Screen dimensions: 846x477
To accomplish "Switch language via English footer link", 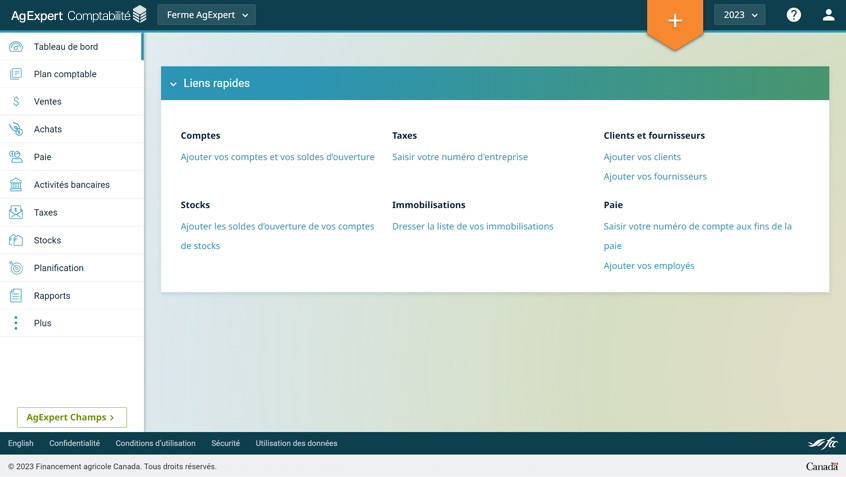I will point(21,443).
